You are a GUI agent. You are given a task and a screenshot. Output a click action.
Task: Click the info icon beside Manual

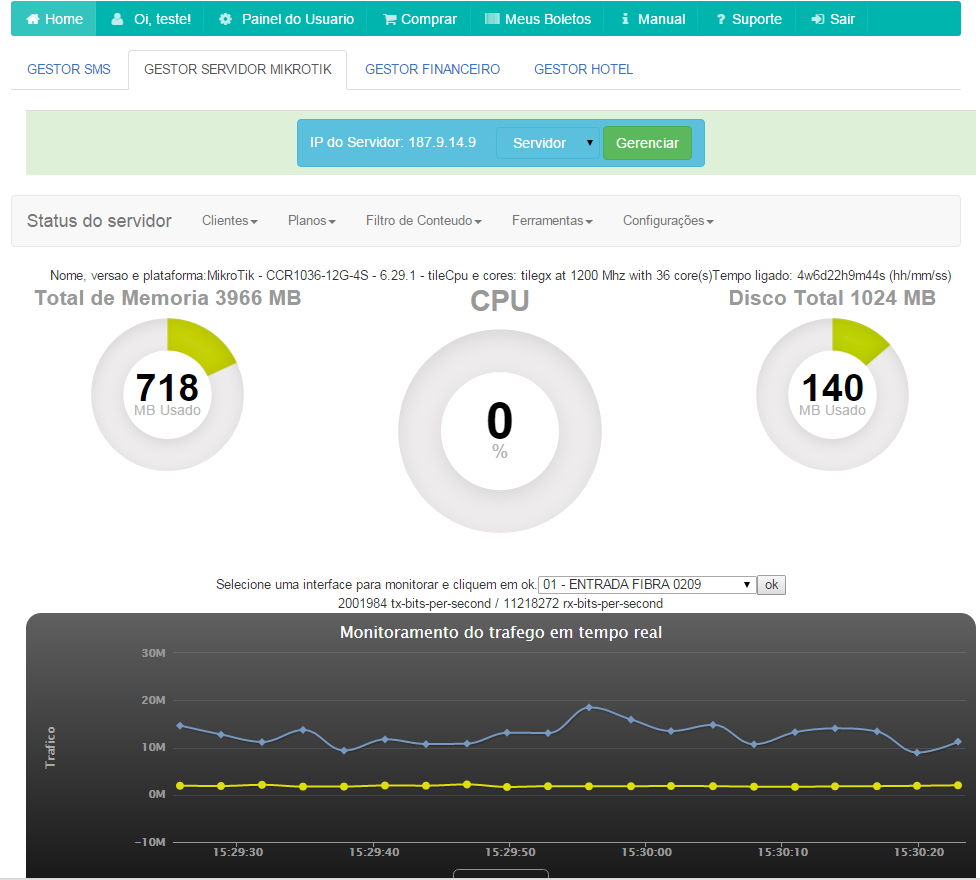pyautogui.click(x=625, y=19)
